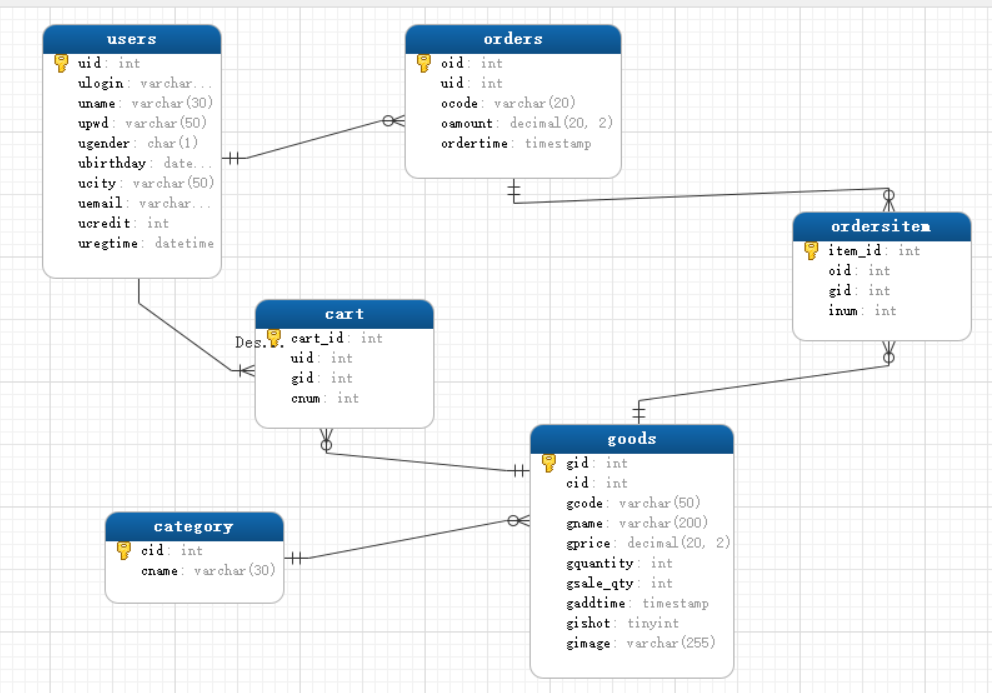
Task: Click the inum int column
Action: (x=862, y=311)
